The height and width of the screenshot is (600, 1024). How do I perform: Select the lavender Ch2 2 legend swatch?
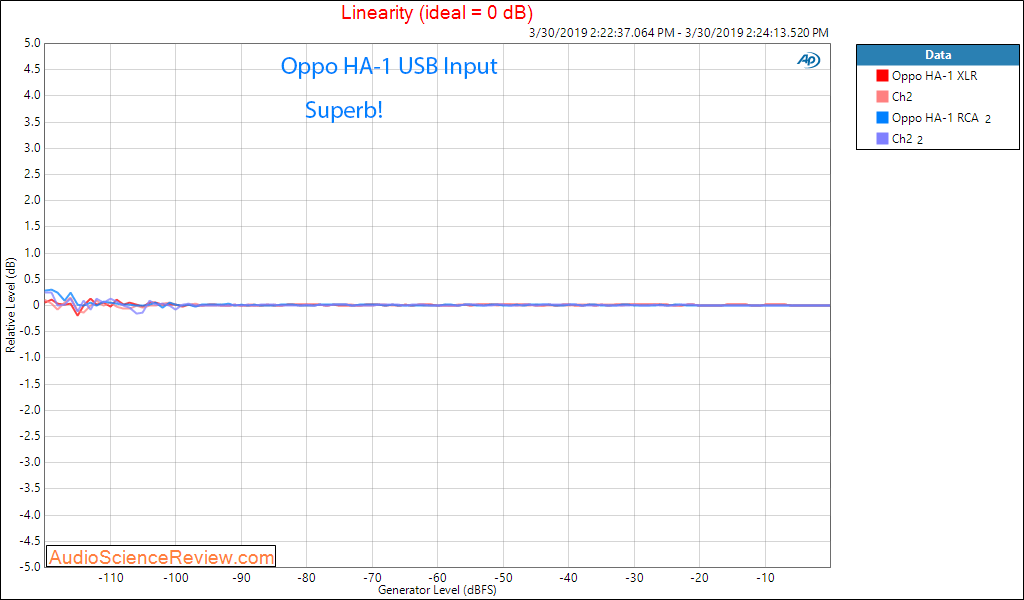coord(882,138)
